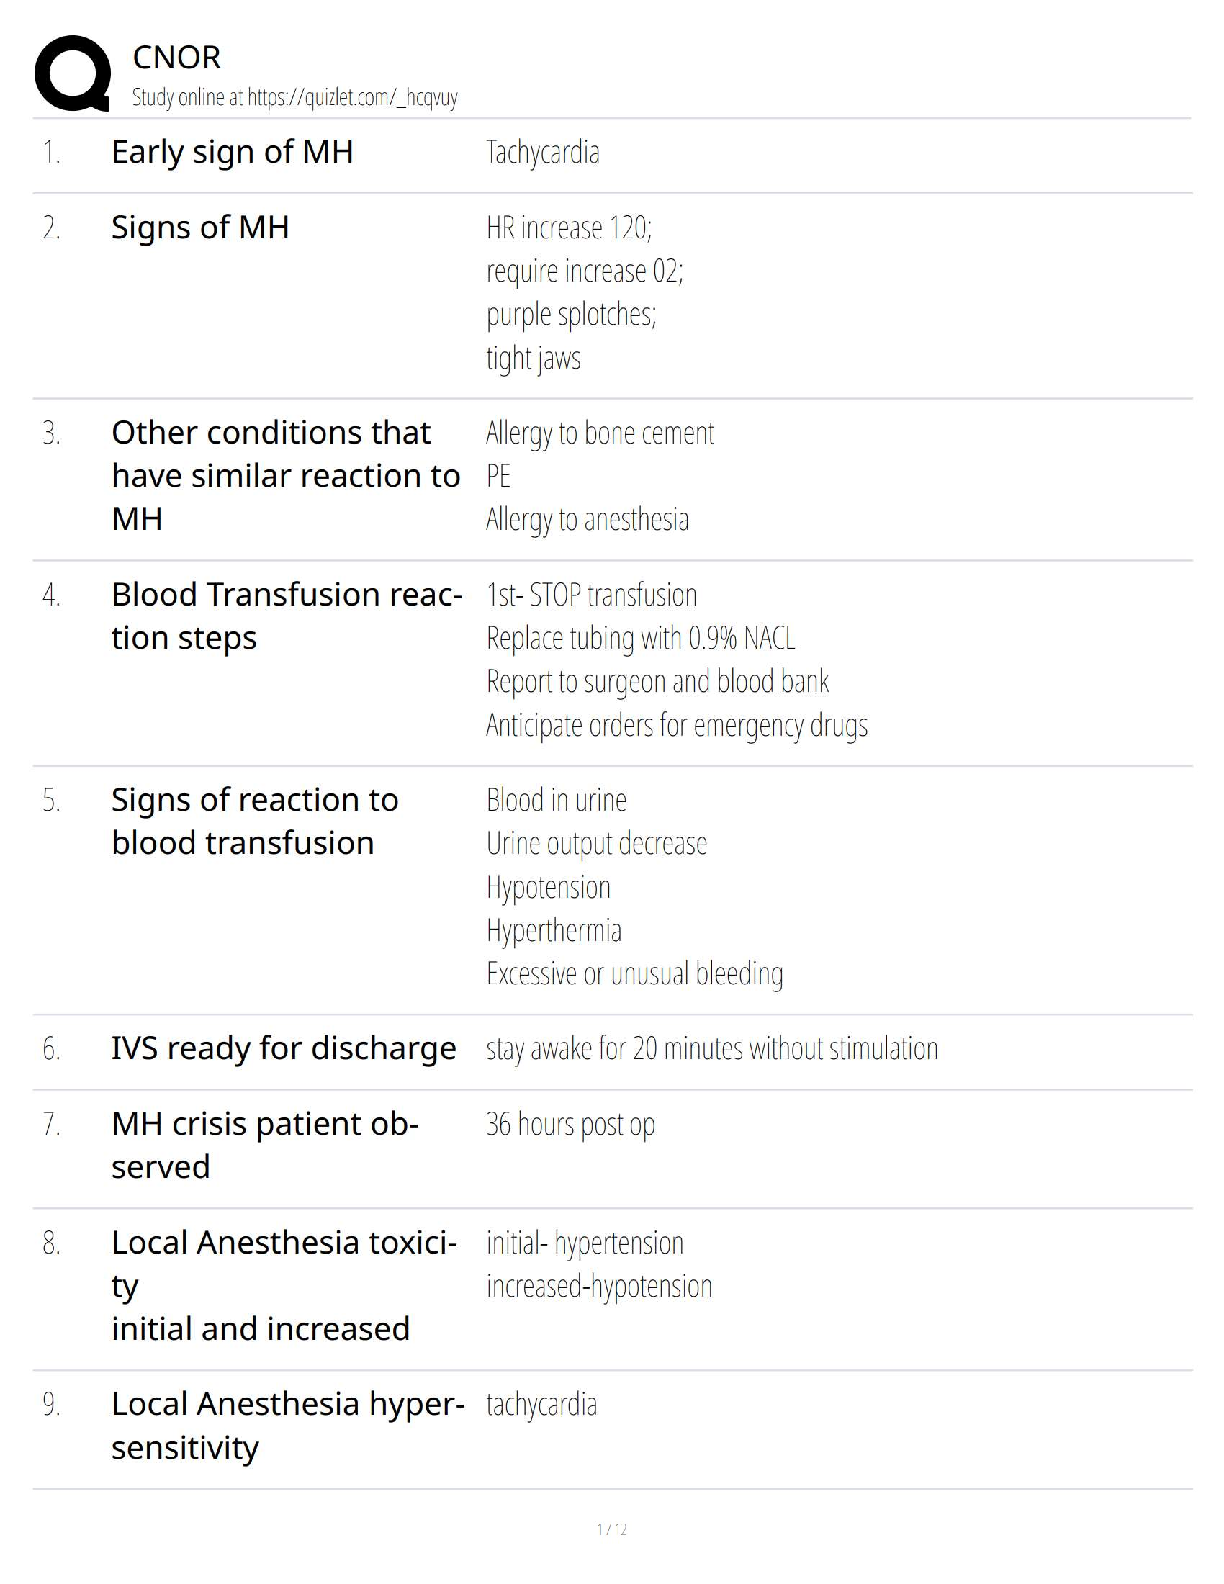Click '36 hours post op' definition
Viewport: 1224px width, 1584px height.
[570, 1124]
